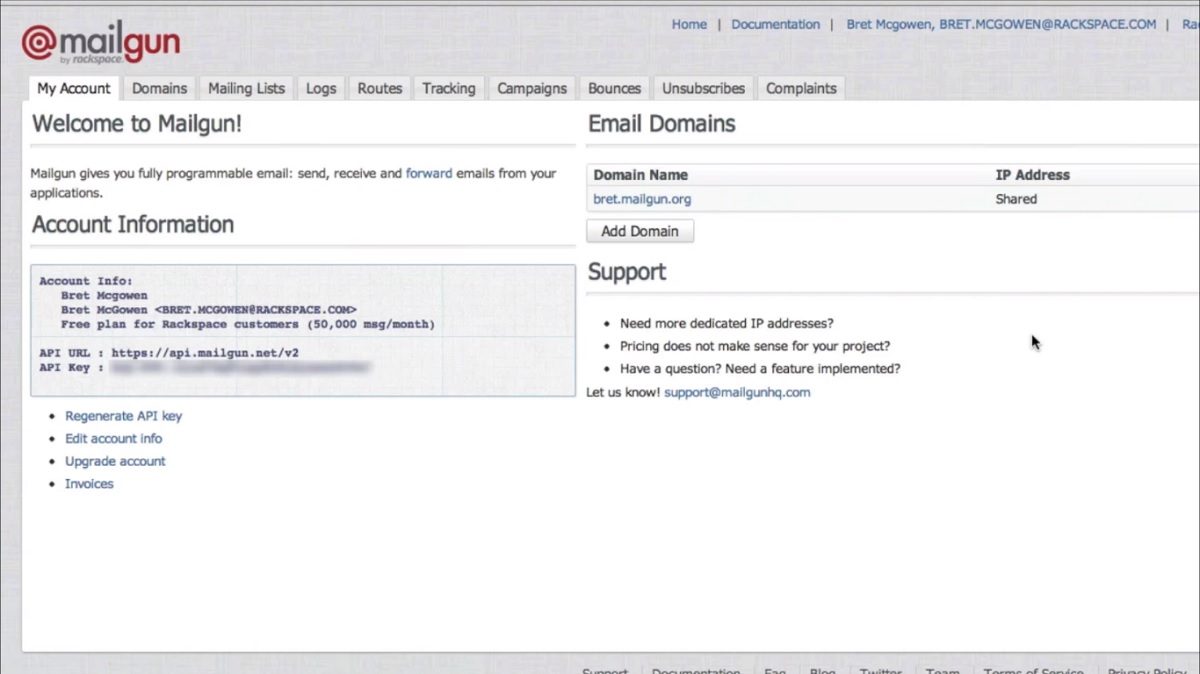The image size is (1200, 674).
Task: Click the forward link in the intro text
Action: coord(429,173)
